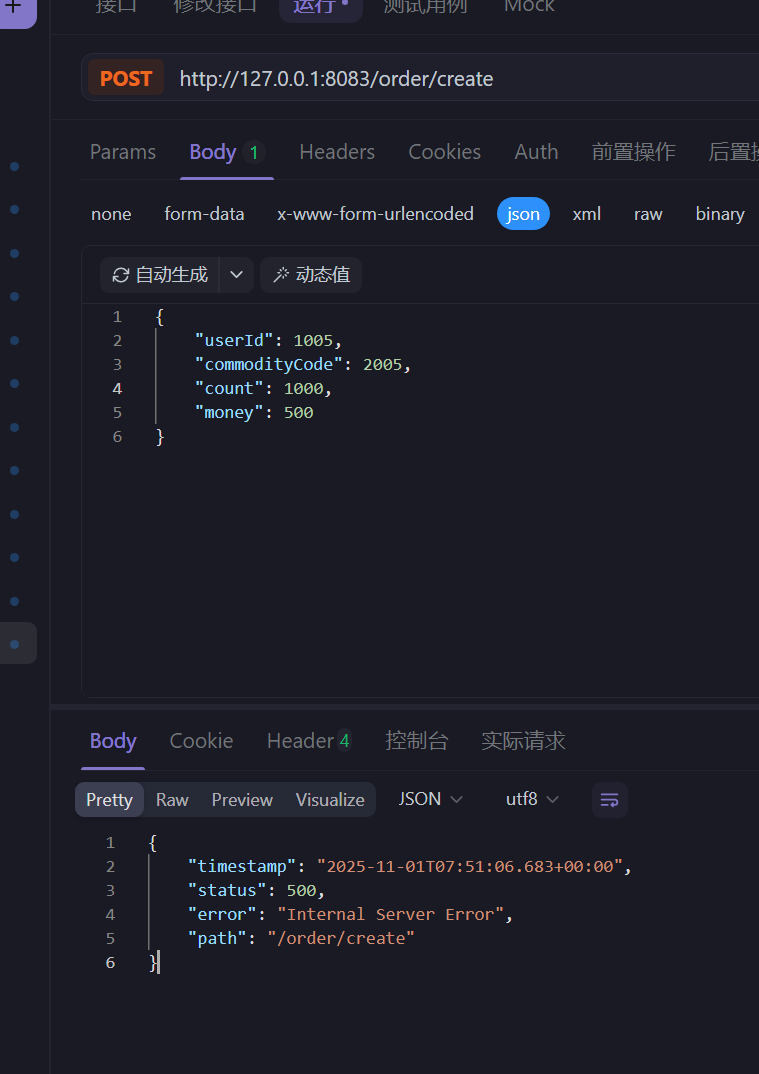This screenshot has width=759, height=1074.
Task: Open the JSON response format dropdown
Action: click(430, 799)
